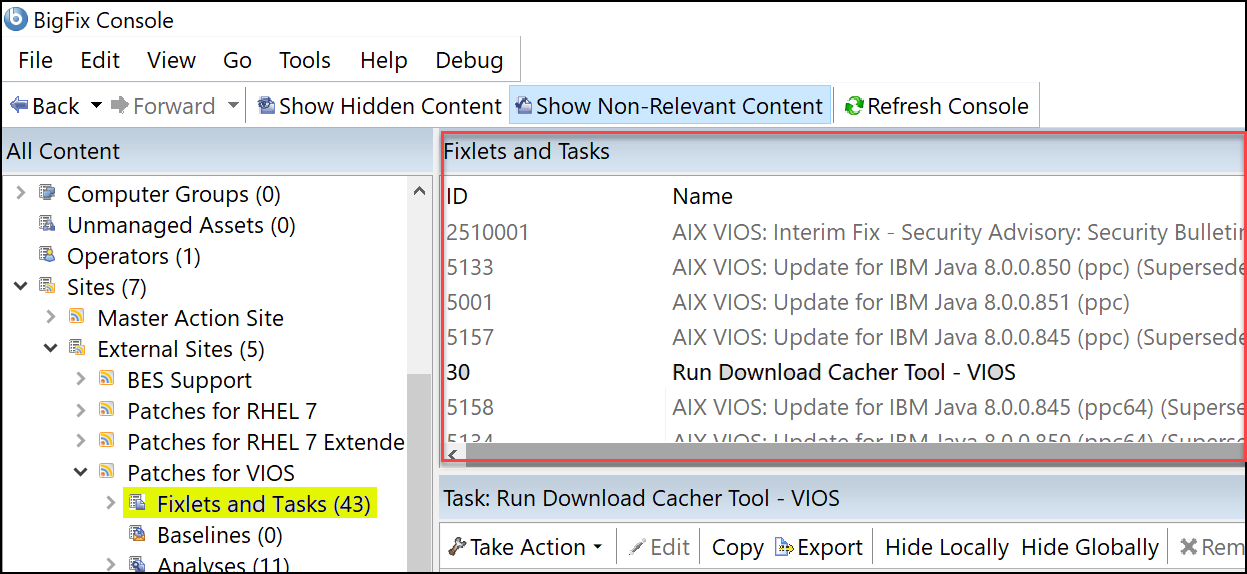Open the Take Action dropdown arrow
This screenshot has height=574, width=1247.
tap(598, 547)
